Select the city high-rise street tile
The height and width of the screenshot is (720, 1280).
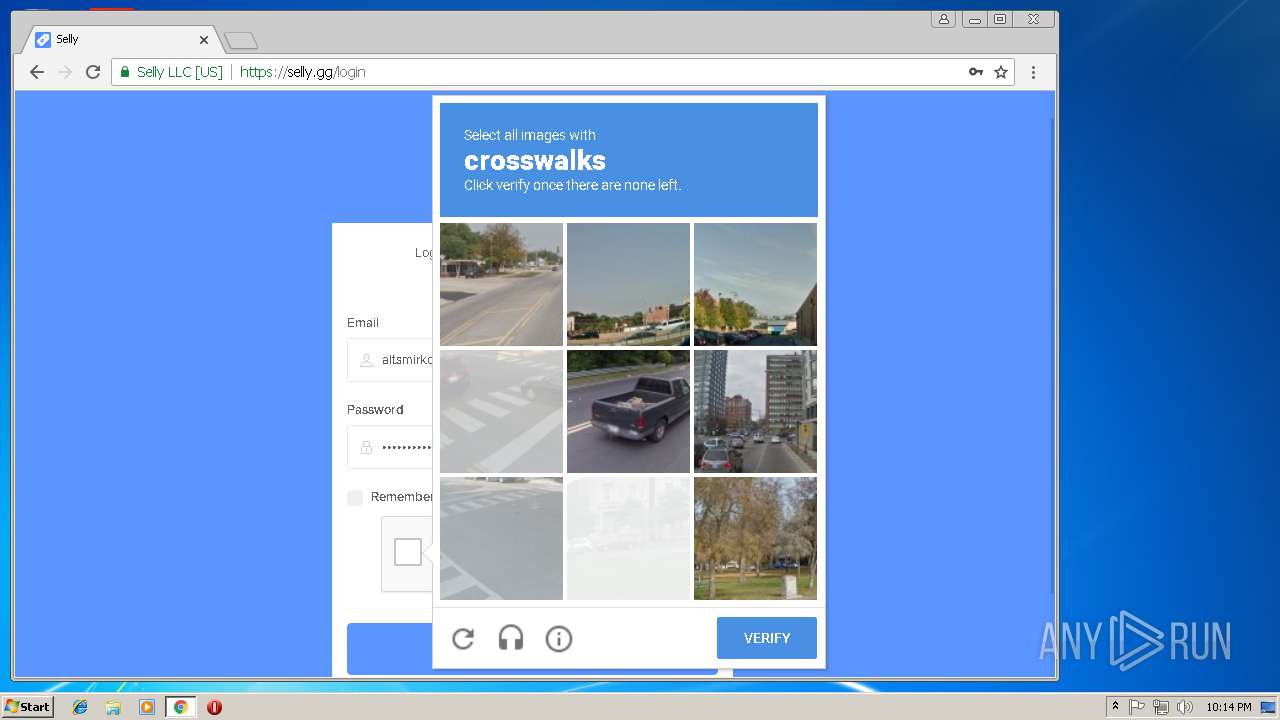(x=755, y=411)
